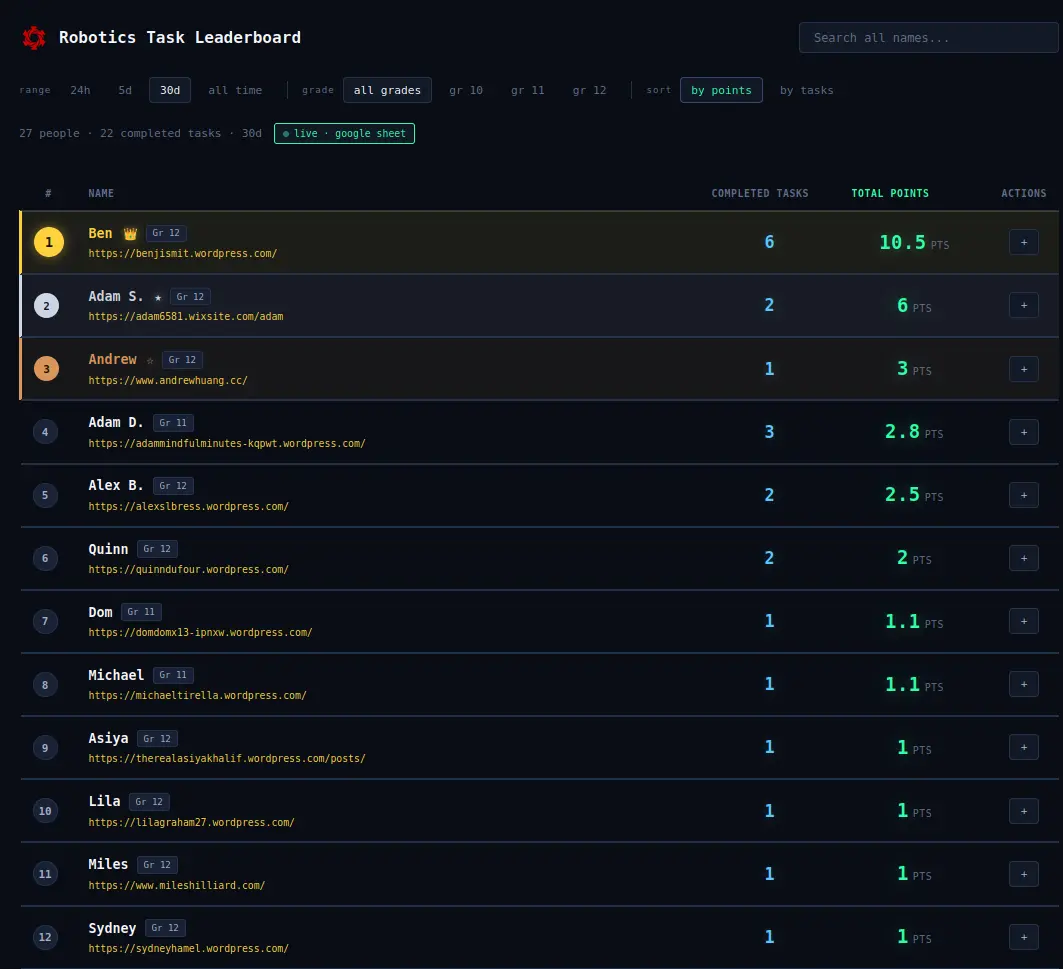Viewport: 1063px width, 969px height.
Task: Expand Alex B.'s row with the plus
Action: point(1024,495)
